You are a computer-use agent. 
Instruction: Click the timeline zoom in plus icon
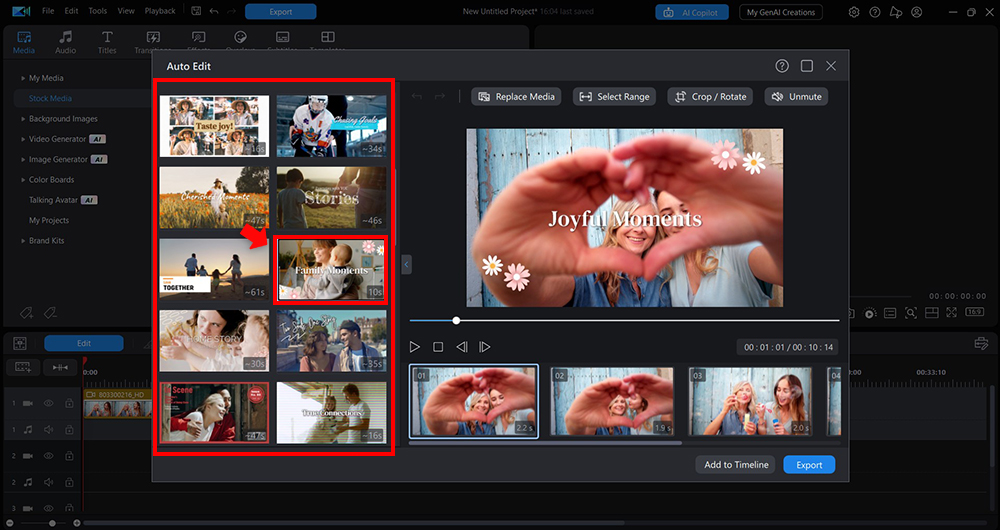[77, 523]
